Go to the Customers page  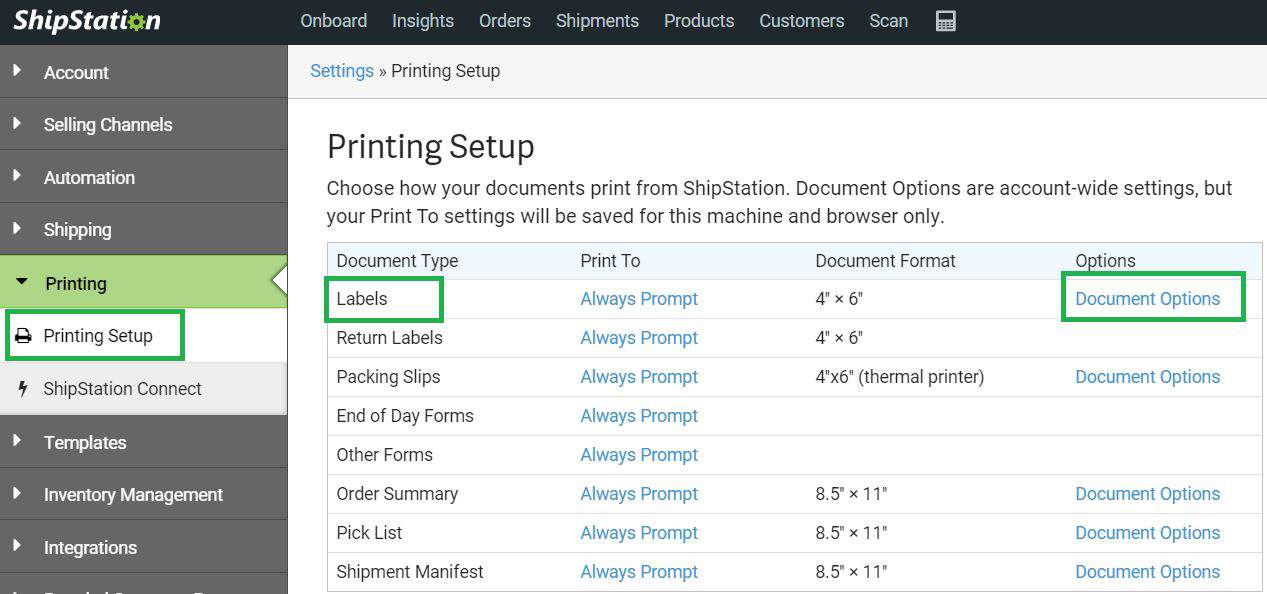(800, 20)
